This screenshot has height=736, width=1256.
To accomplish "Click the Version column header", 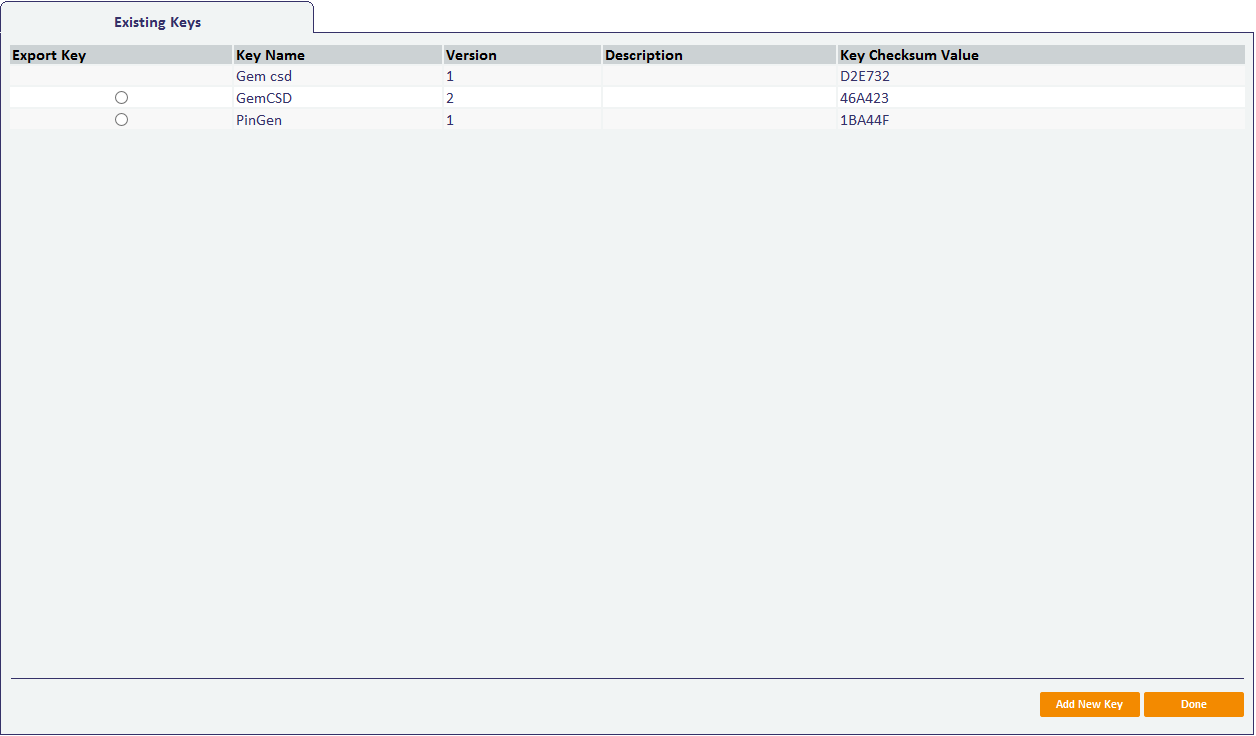I will coord(471,55).
